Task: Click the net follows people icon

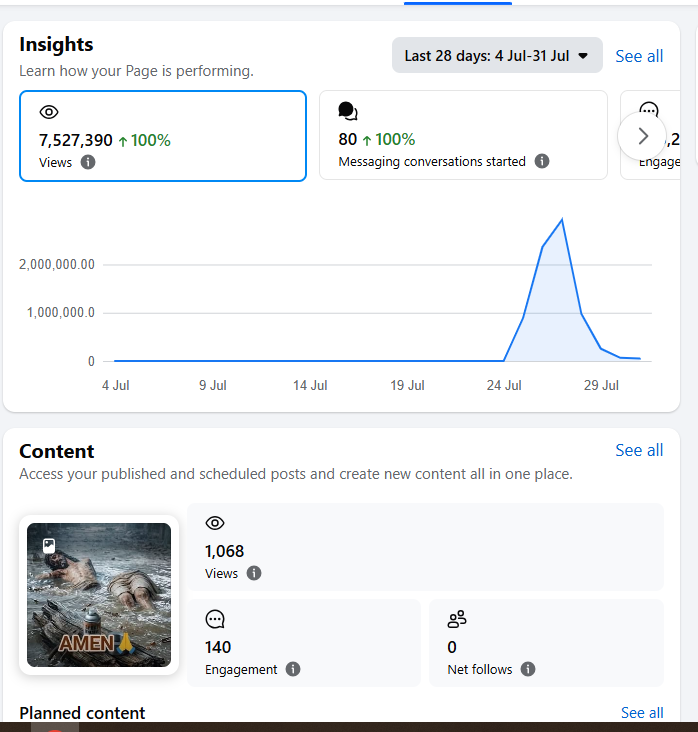Action: coord(457,619)
